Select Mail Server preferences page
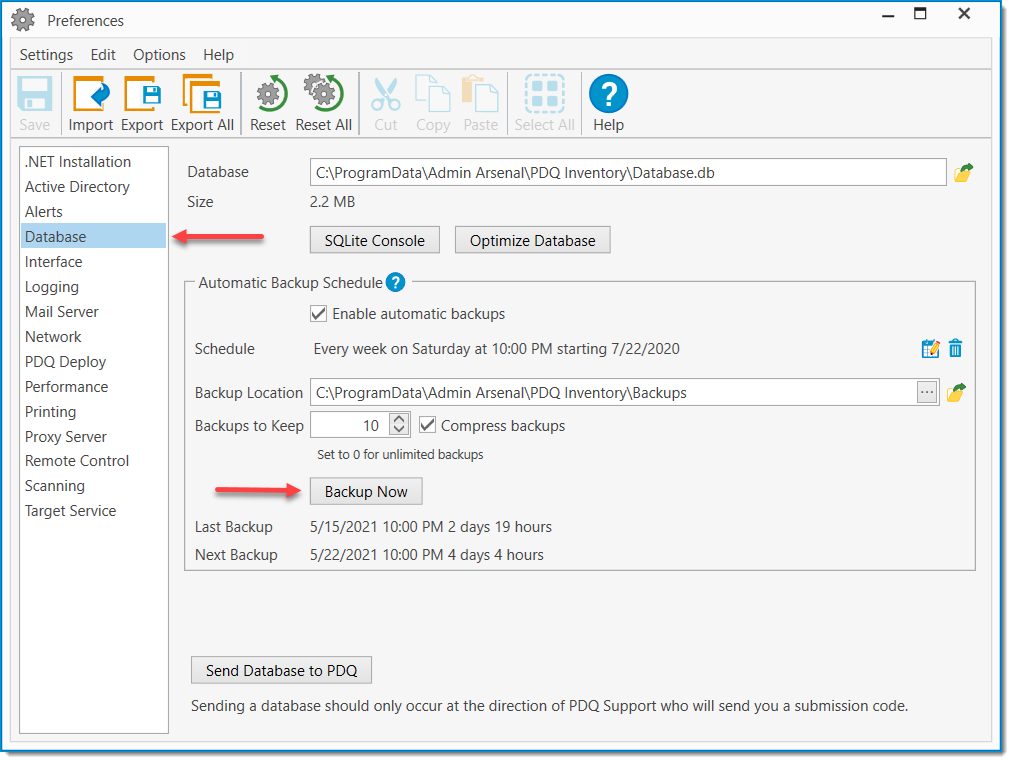 click(94, 312)
